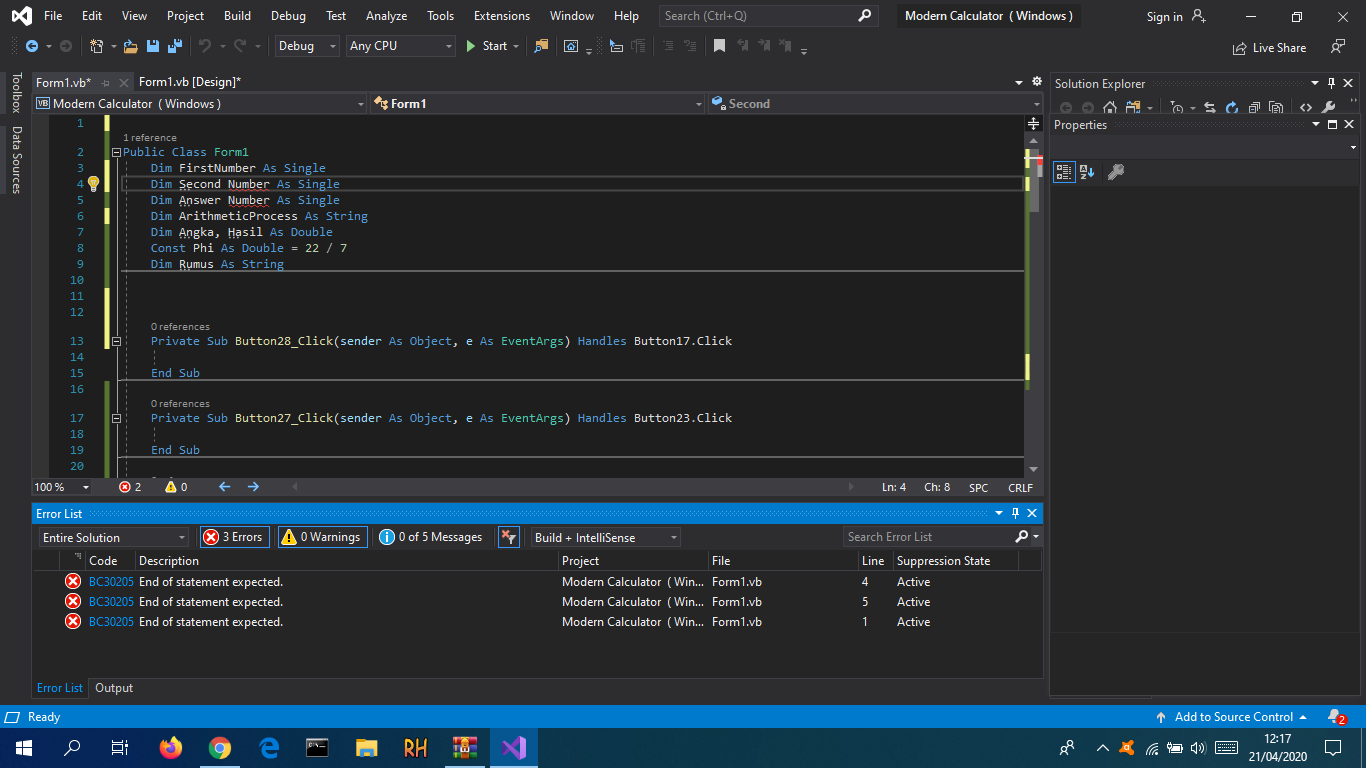Click the code editor horizontal scrollbar
The image size is (1366, 768).
pyautogui.click(x=572, y=487)
